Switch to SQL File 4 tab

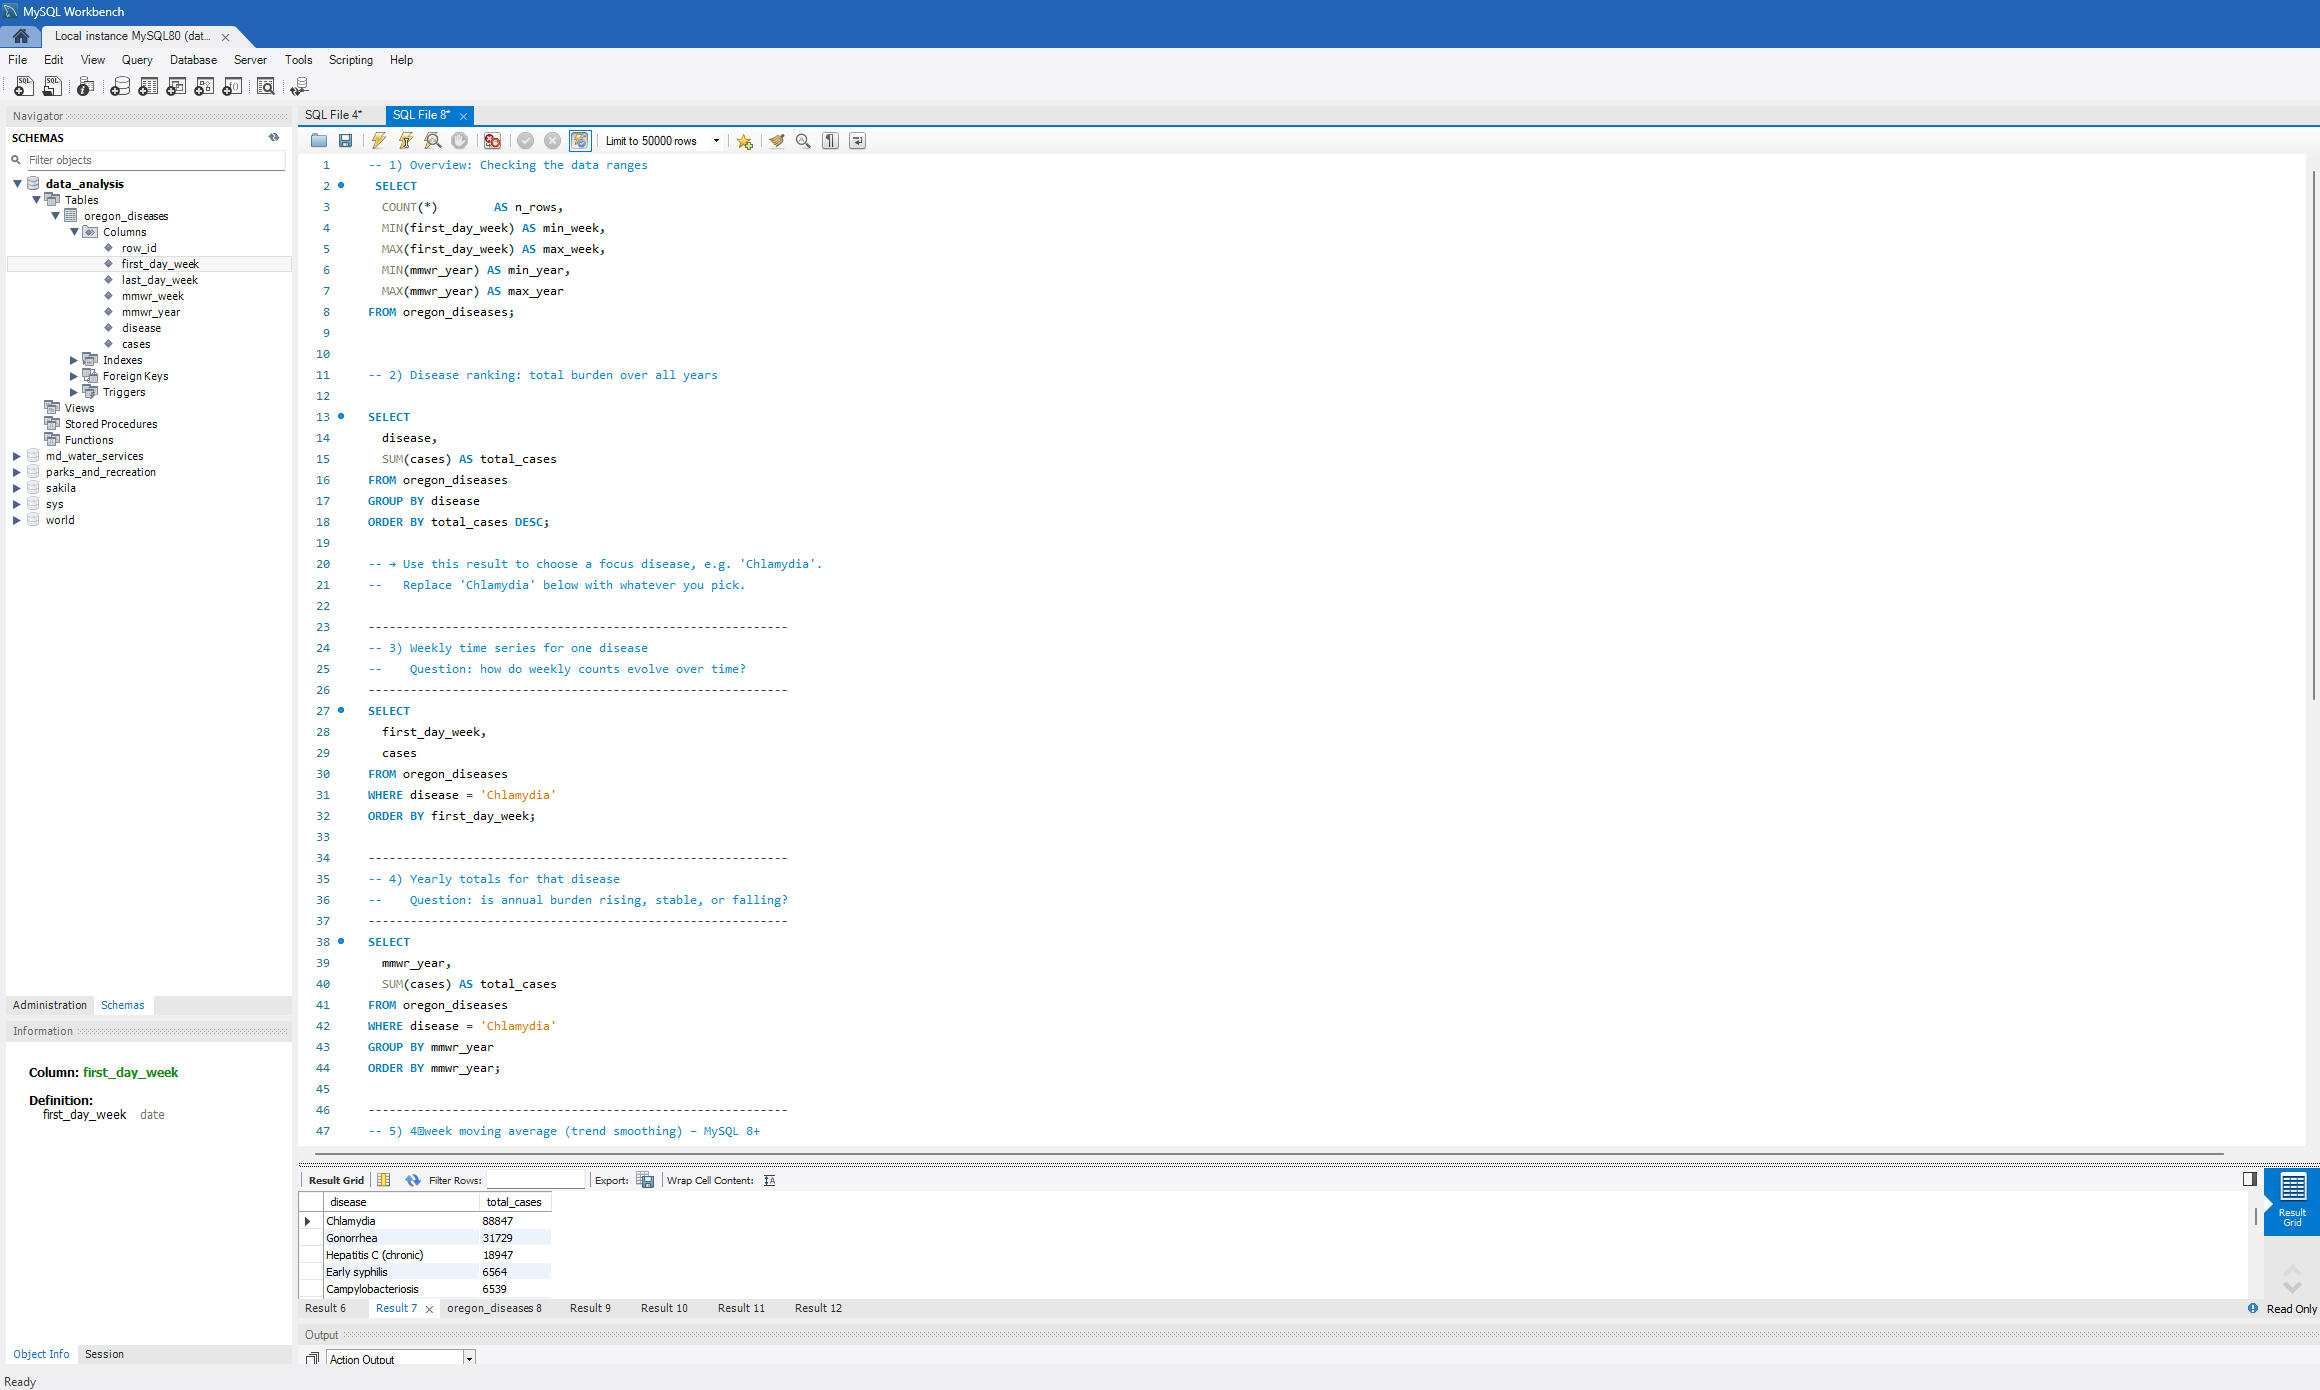[333, 115]
